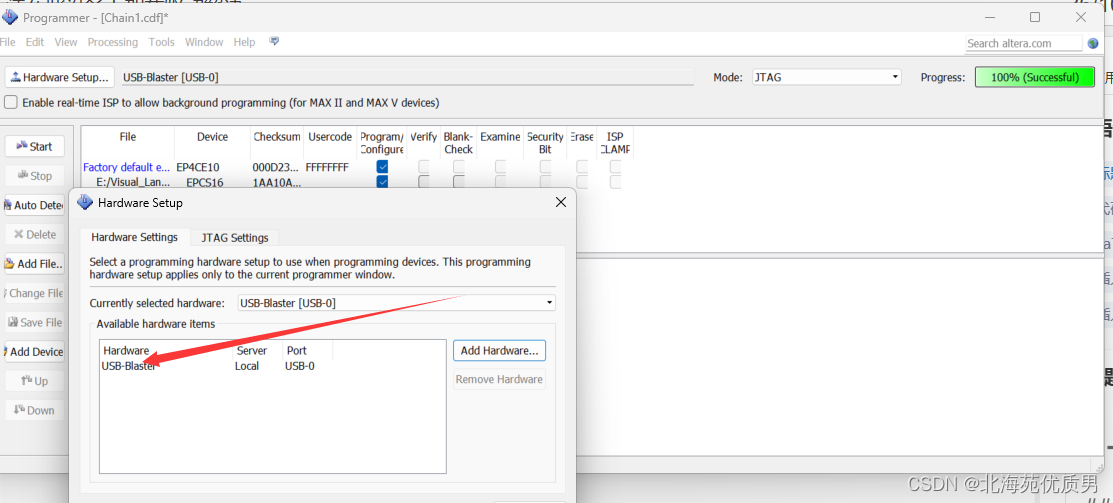
Task: Check Security Bit for the EP4CE10 row
Action: (x=545, y=167)
